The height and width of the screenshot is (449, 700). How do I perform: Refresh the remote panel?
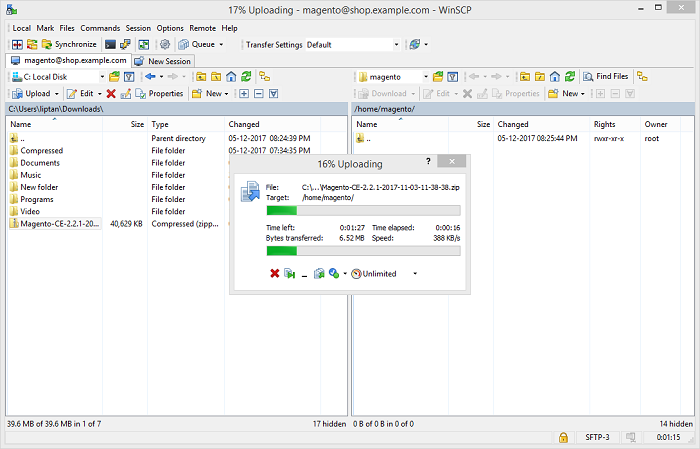[x=570, y=77]
